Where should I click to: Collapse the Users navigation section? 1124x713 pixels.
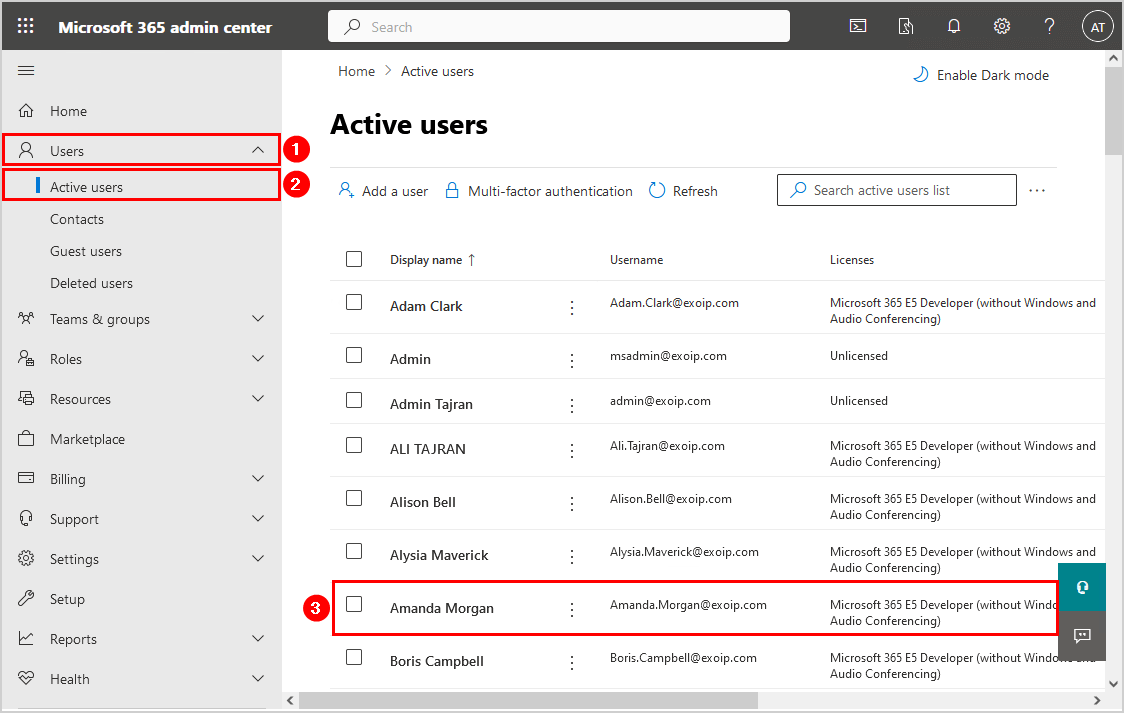coord(258,151)
